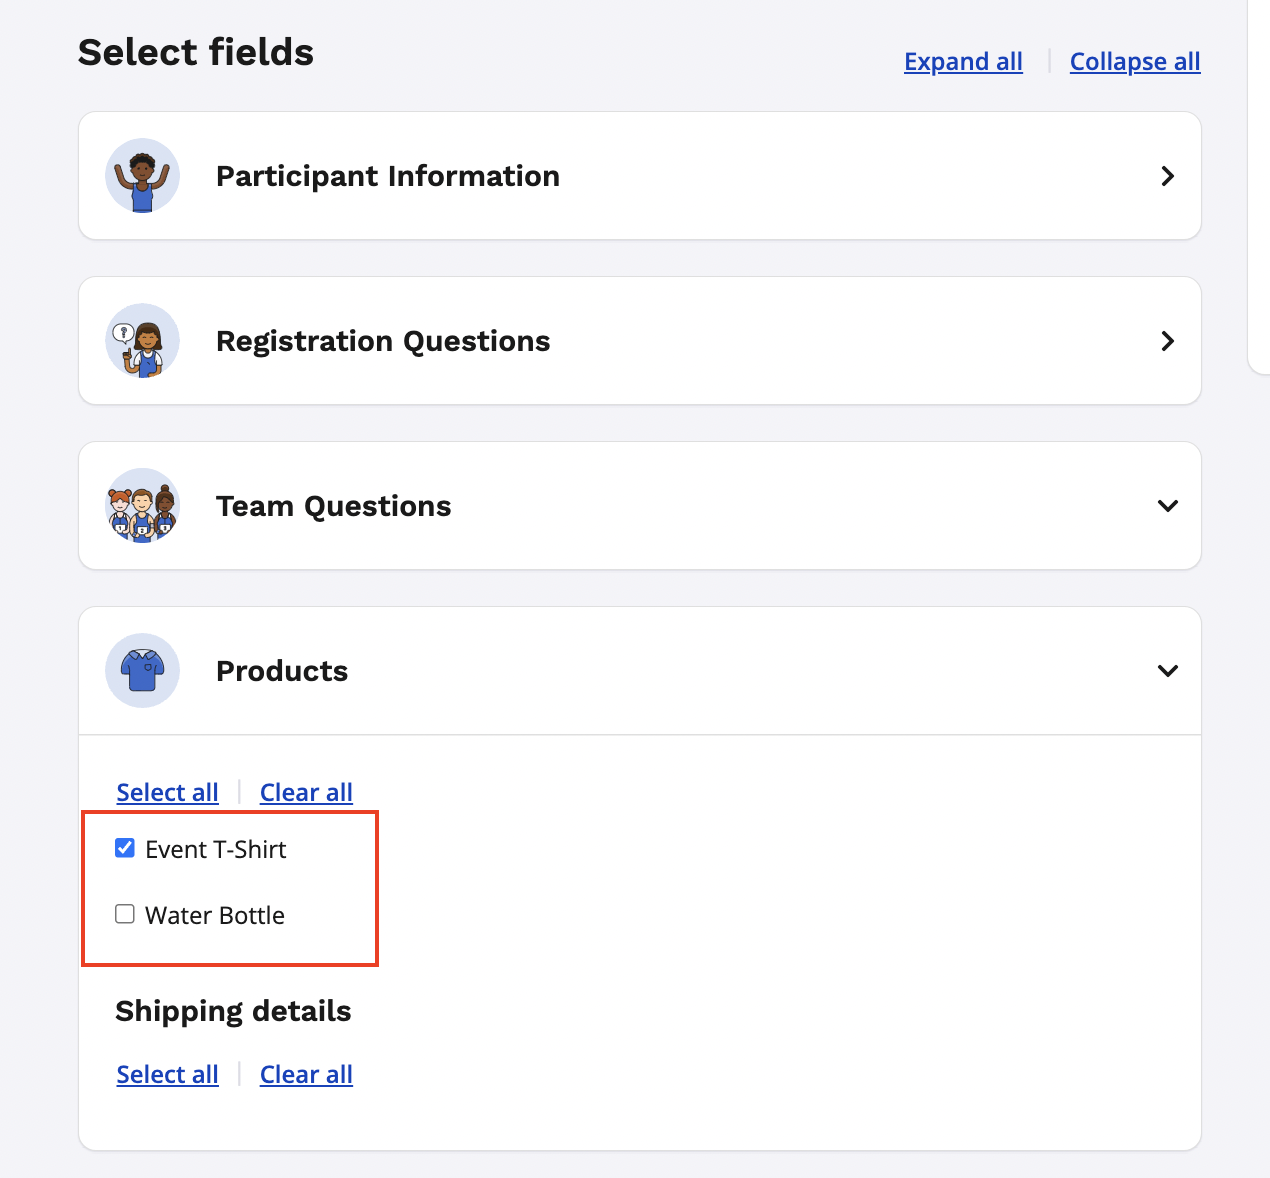The image size is (1270, 1178).
Task: Check the Water Bottle checkbox
Action: click(x=125, y=915)
